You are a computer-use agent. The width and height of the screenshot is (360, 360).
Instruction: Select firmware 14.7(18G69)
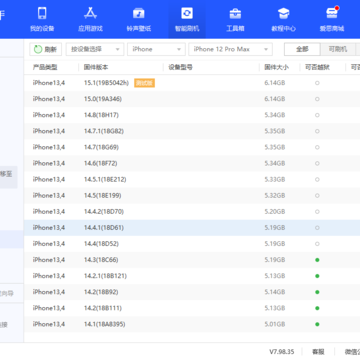(192, 147)
